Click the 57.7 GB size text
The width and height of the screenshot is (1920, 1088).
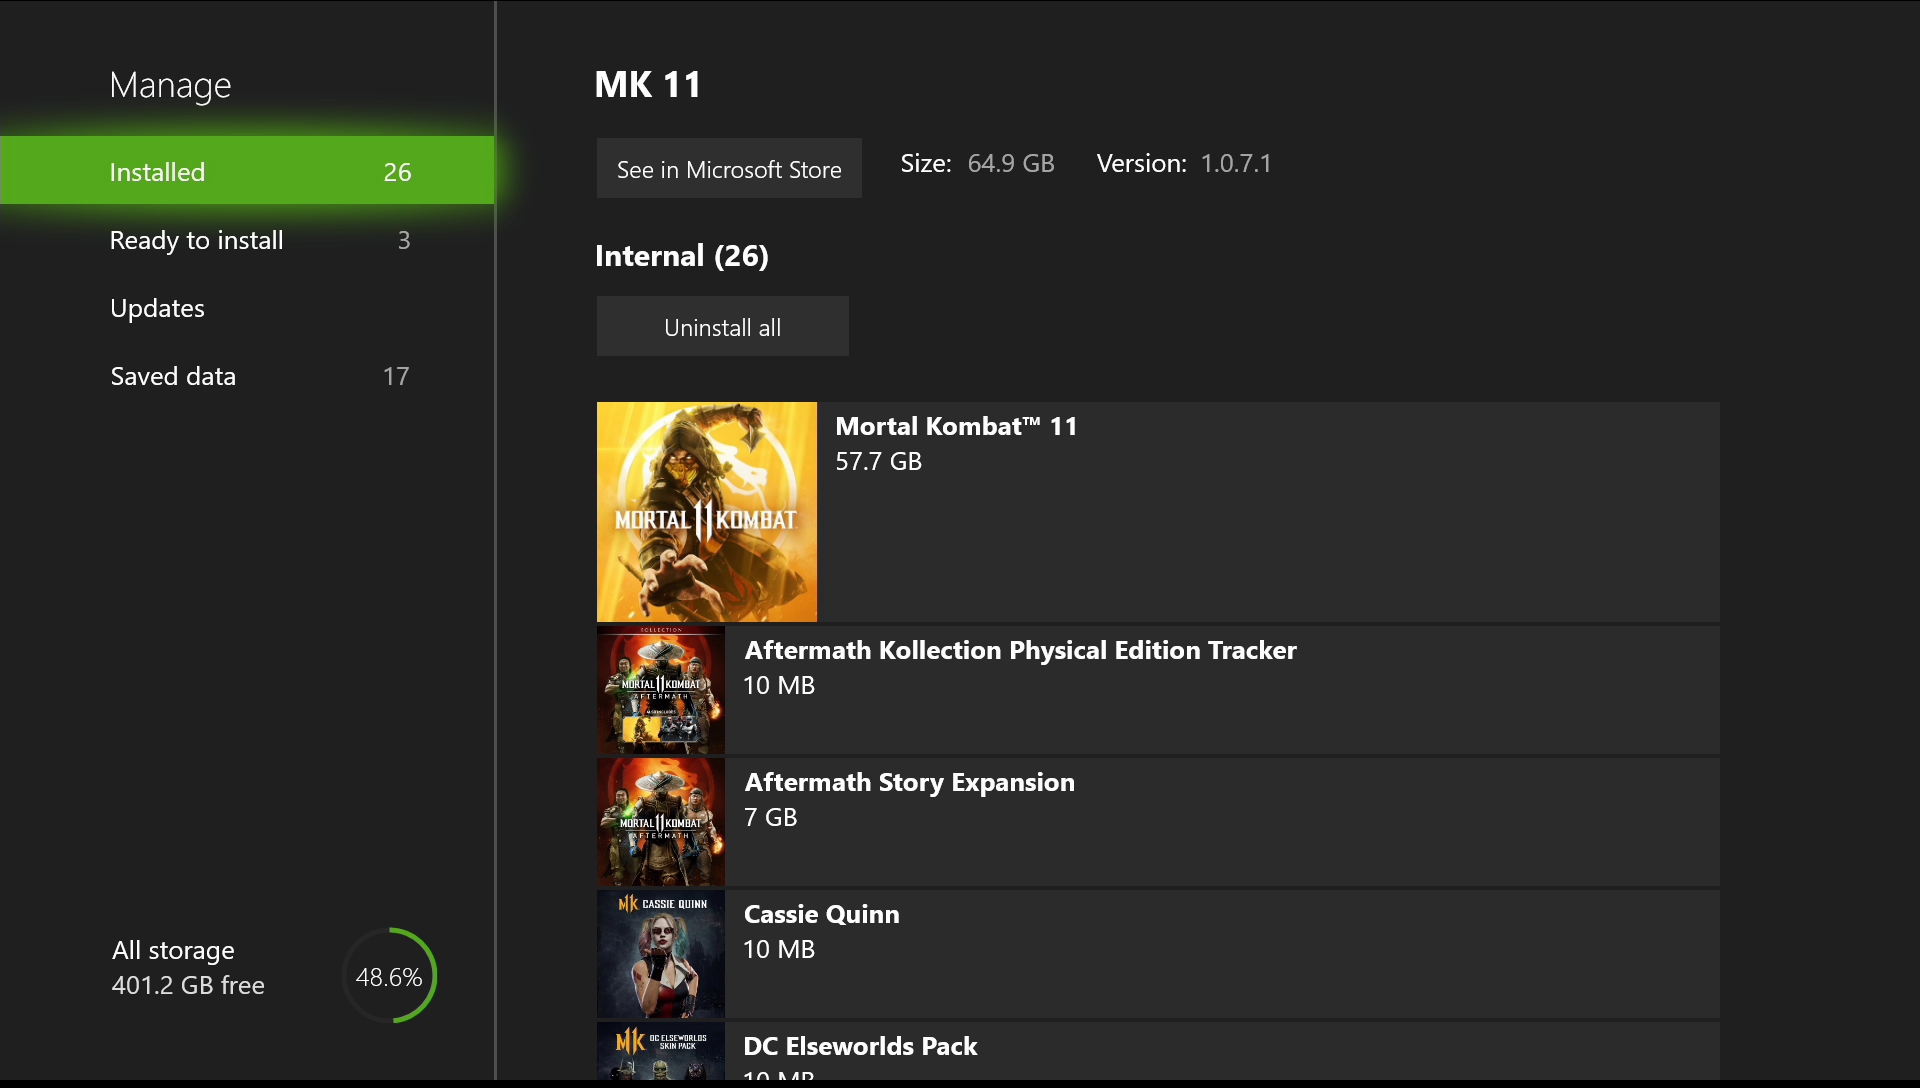(878, 461)
